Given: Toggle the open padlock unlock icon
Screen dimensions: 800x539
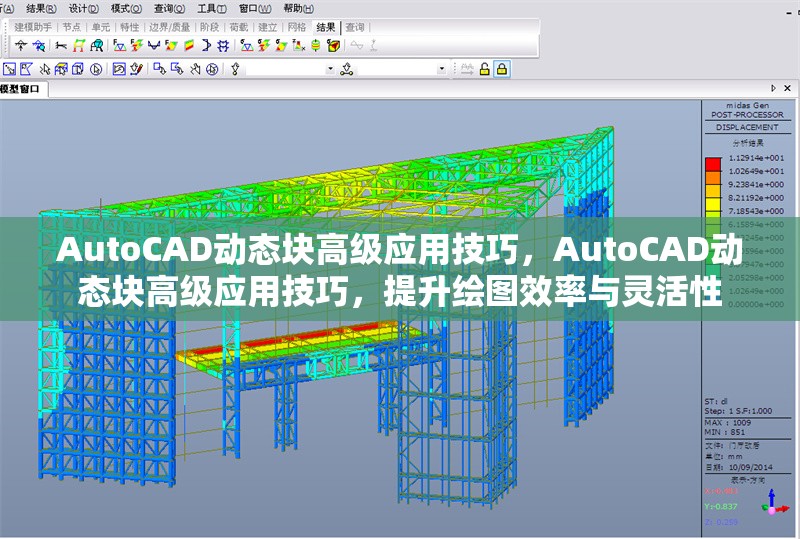Looking at the screenshot, I should [485, 69].
